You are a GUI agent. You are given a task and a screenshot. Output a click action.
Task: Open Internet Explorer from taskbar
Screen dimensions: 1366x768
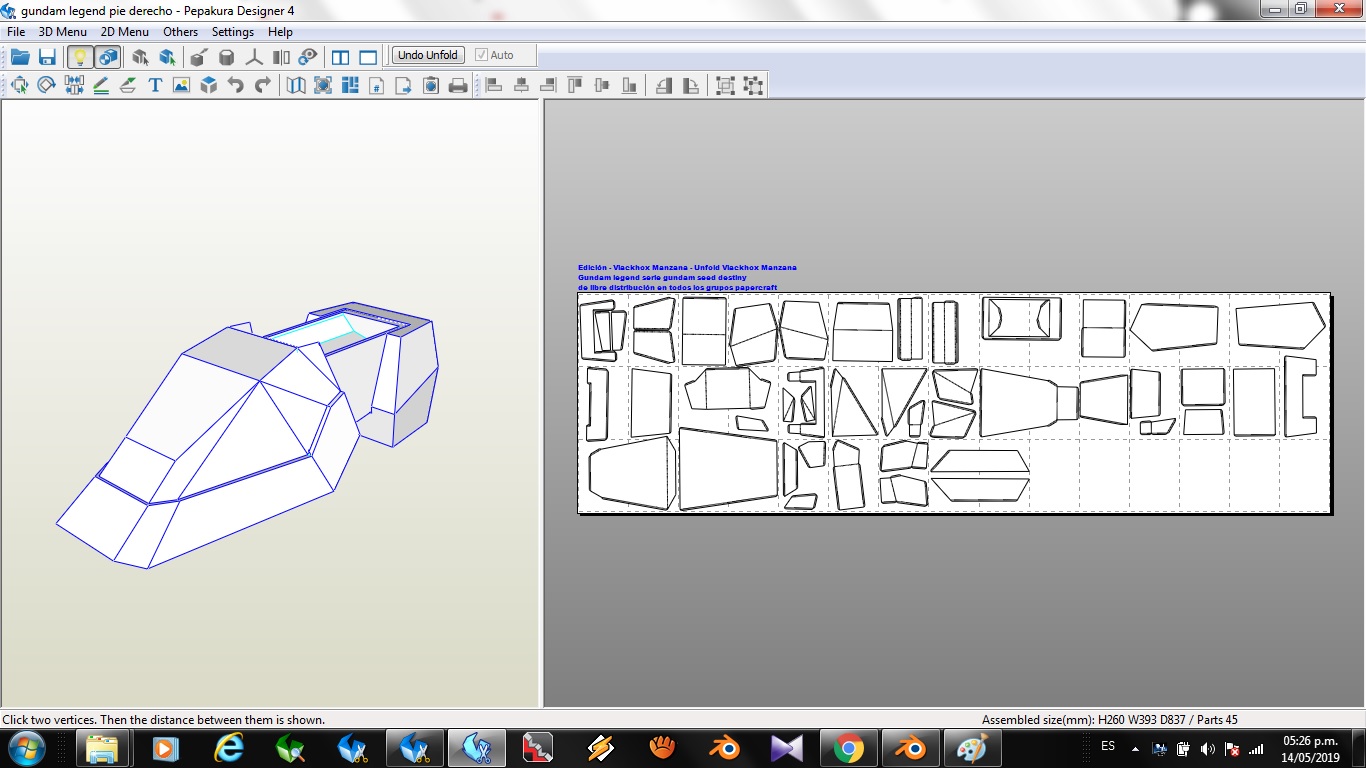click(x=229, y=748)
